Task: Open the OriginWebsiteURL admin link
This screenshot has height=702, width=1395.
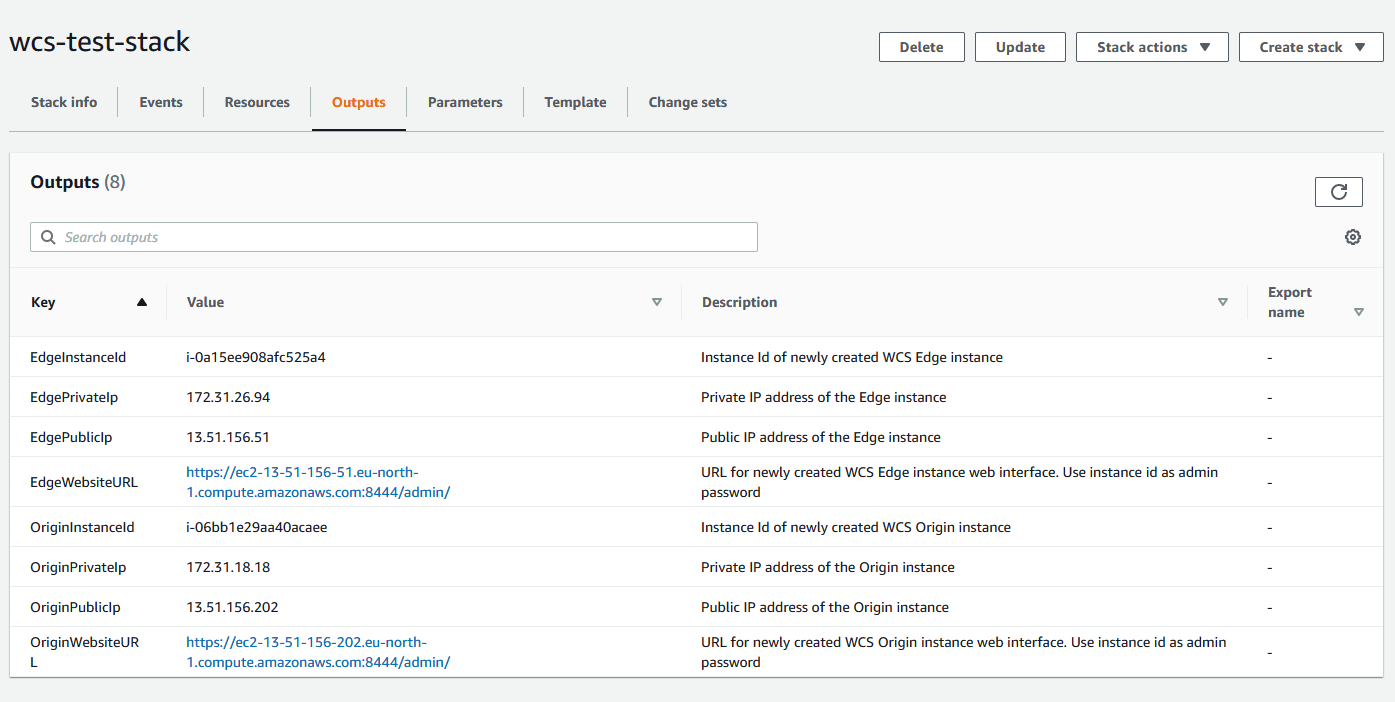Action: (318, 652)
